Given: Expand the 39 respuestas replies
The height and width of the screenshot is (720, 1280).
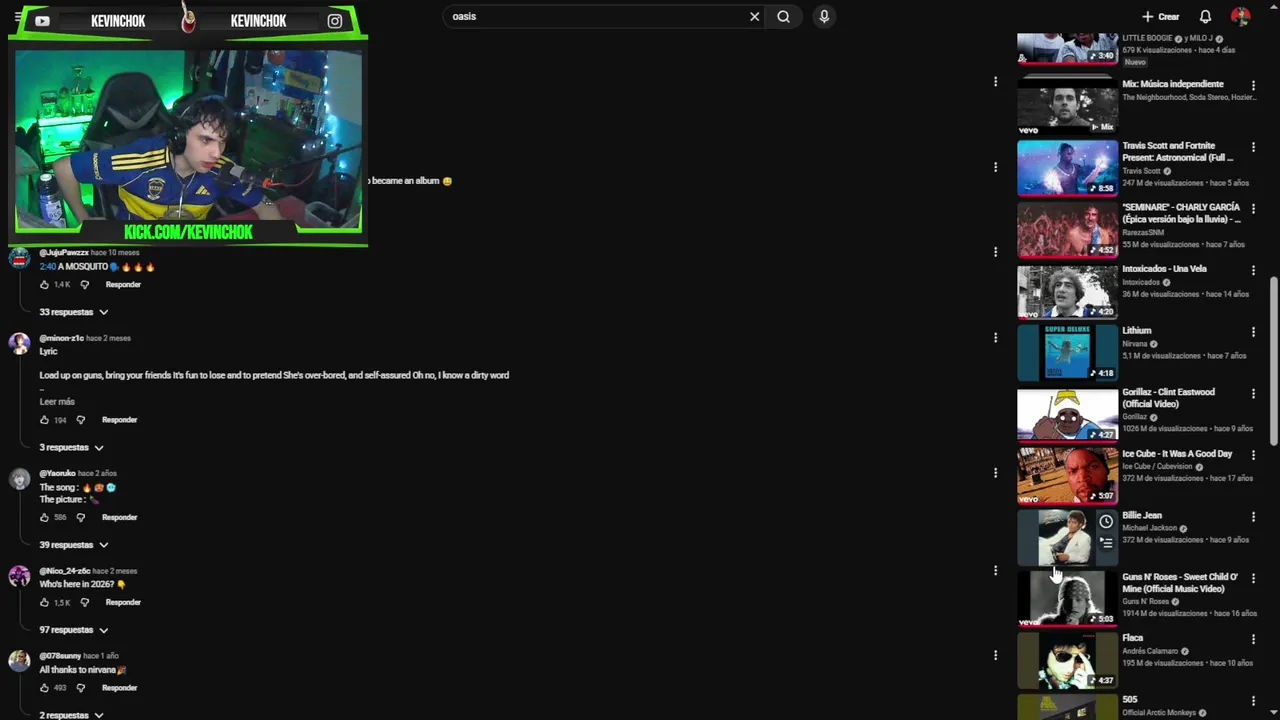Looking at the screenshot, I should pyautogui.click(x=73, y=545).
